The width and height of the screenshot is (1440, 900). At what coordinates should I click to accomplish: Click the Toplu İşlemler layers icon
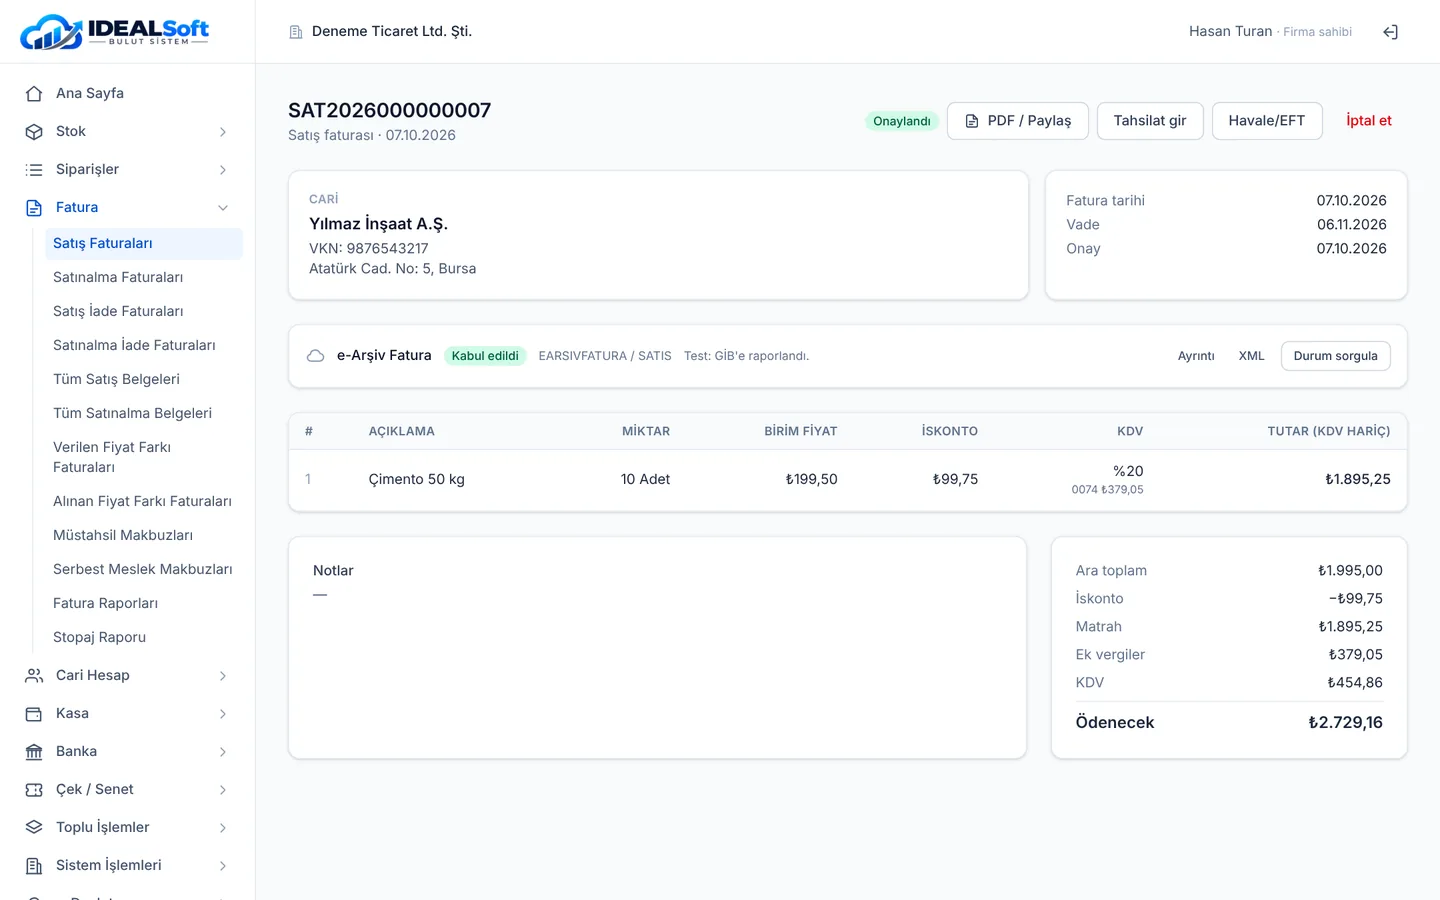click(34, 827)
